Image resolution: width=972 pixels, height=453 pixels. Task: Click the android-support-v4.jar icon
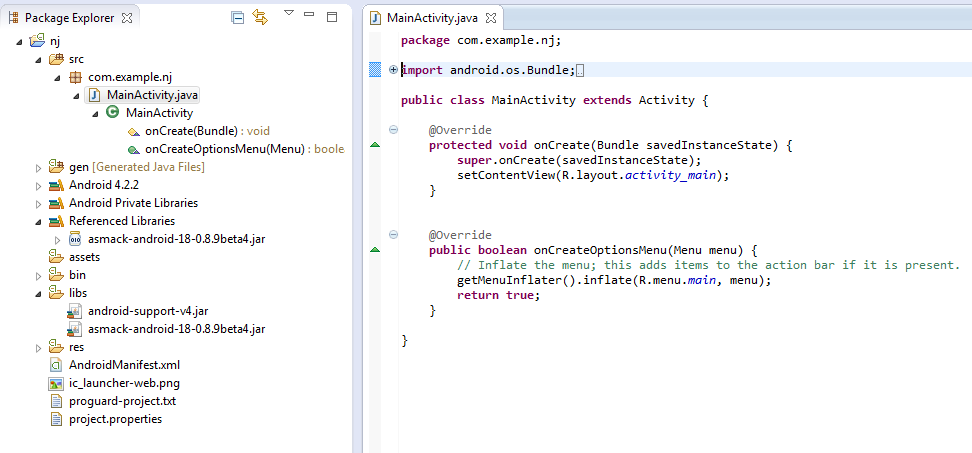point(75,311)
